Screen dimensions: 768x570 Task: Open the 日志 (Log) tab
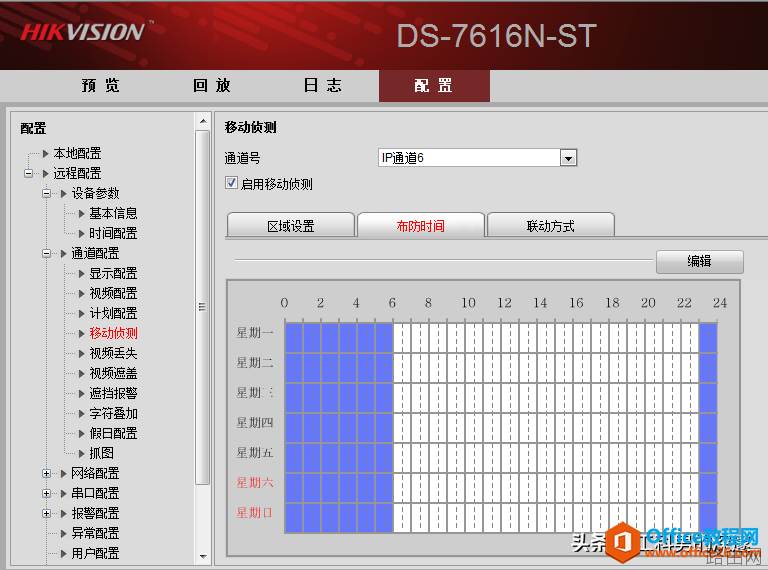click(322, 86)
